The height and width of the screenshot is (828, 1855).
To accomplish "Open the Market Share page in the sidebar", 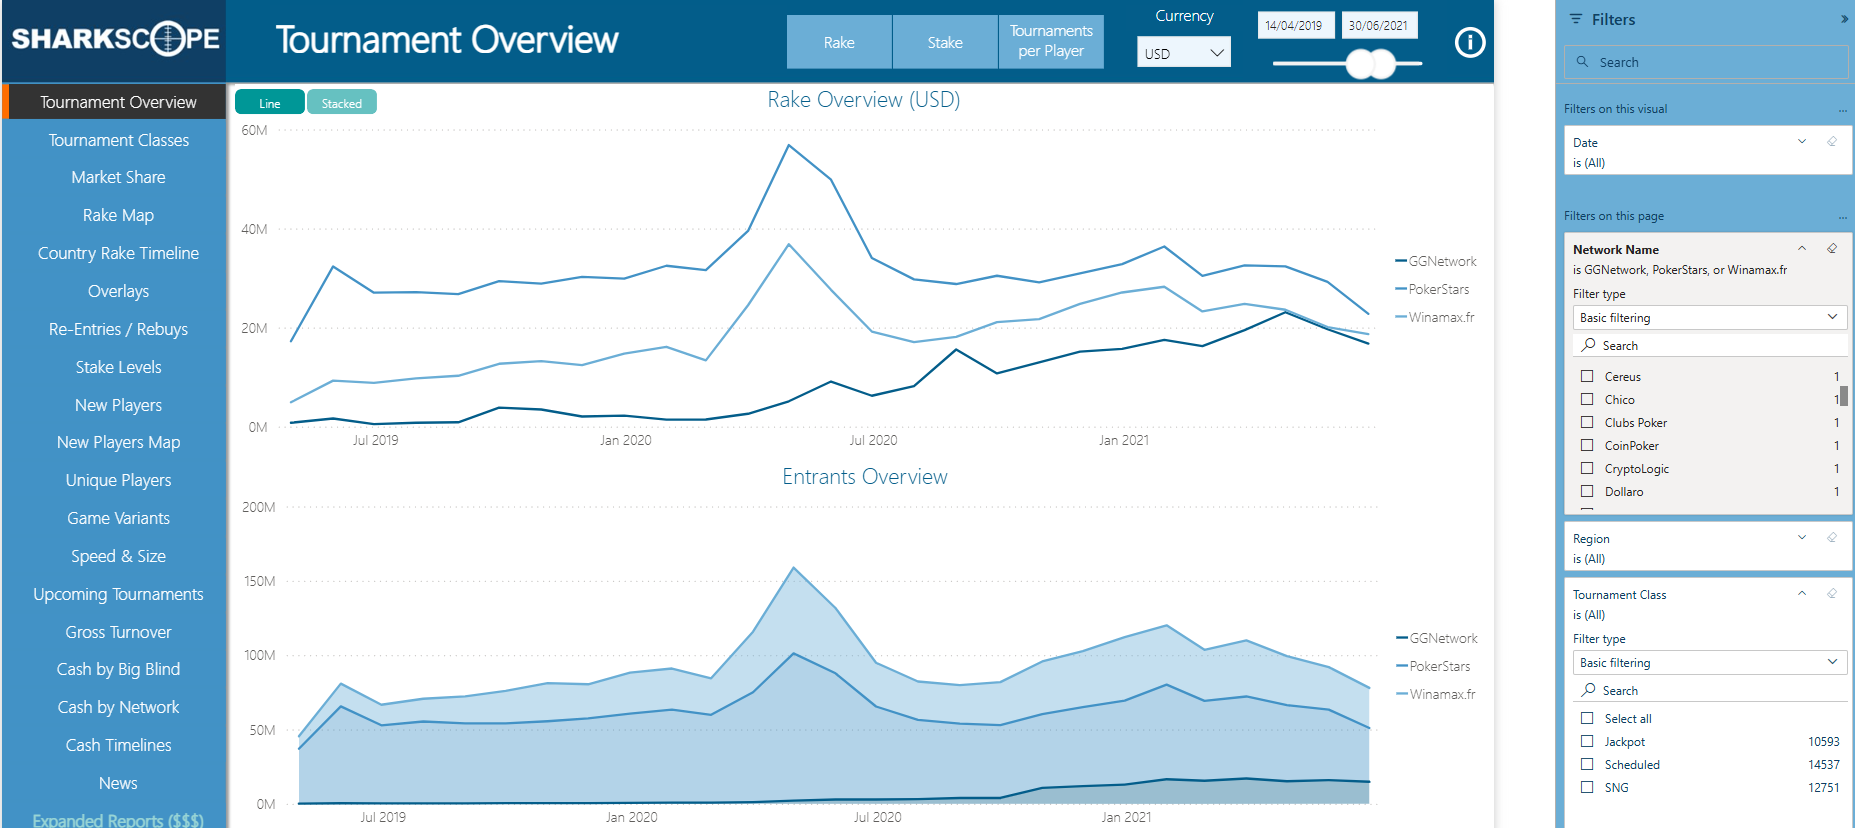I will pyautogui.click(x=118, y=177).
